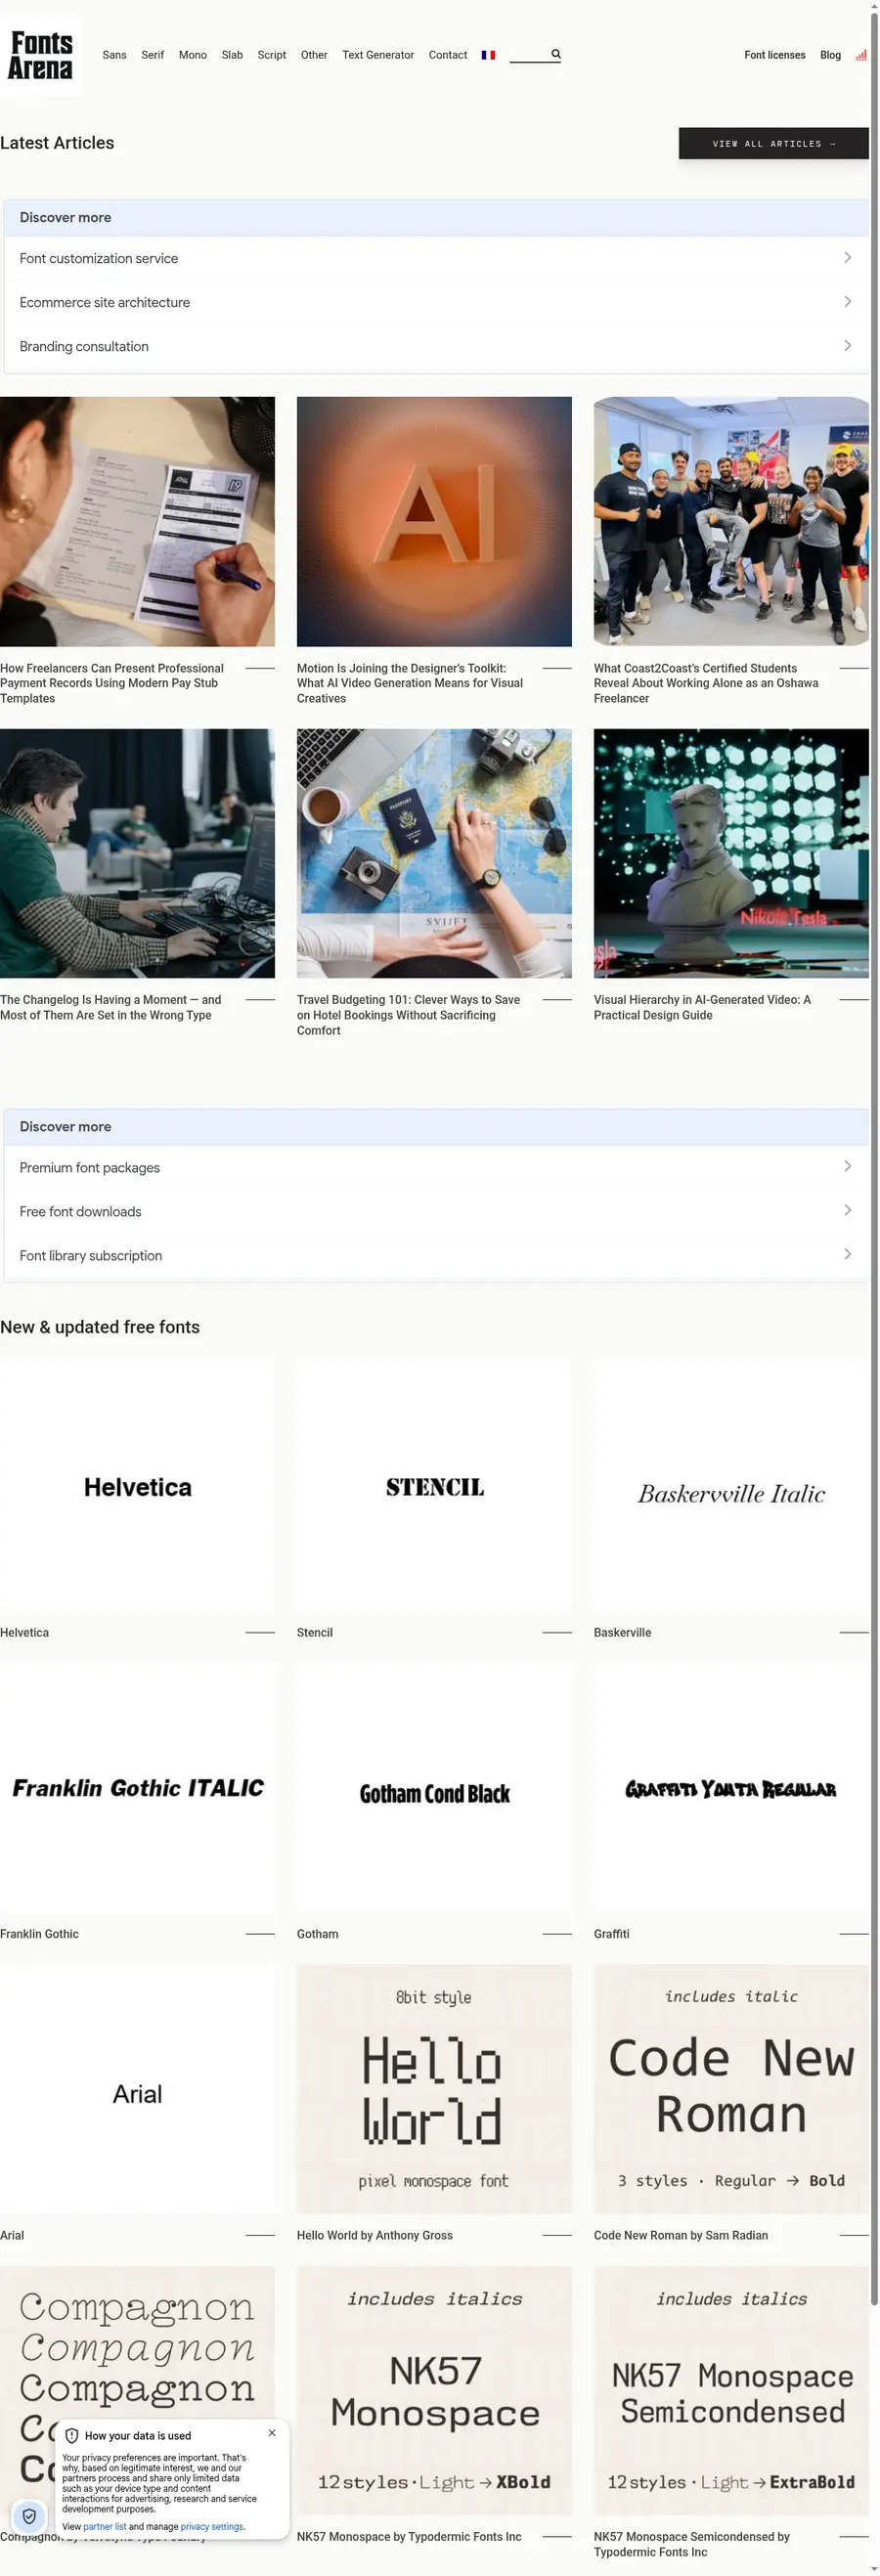Viewport: 880px width, 2576px height.
Task: Open partner list link in privacy popup
Action: click(x=105, y=2526)
